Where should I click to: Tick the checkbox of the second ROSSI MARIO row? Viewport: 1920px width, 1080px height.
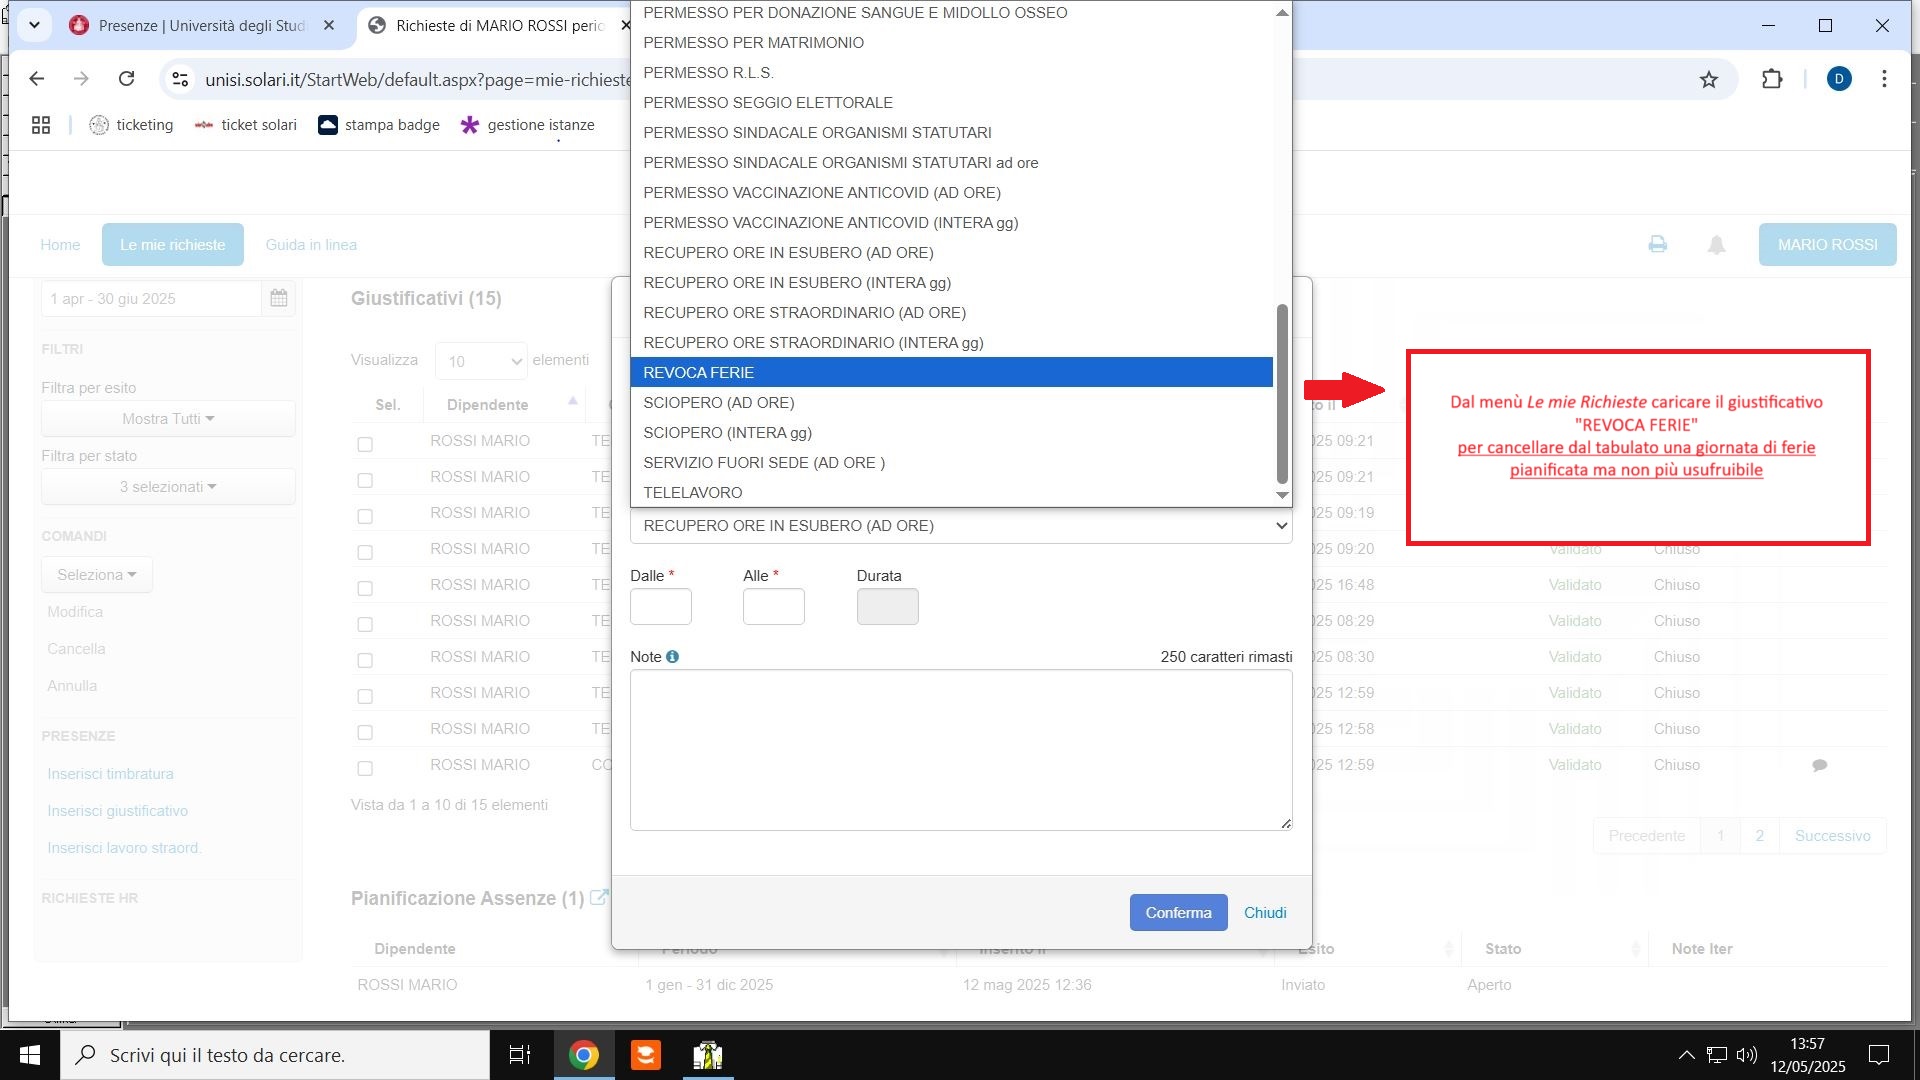click(365, 480)
